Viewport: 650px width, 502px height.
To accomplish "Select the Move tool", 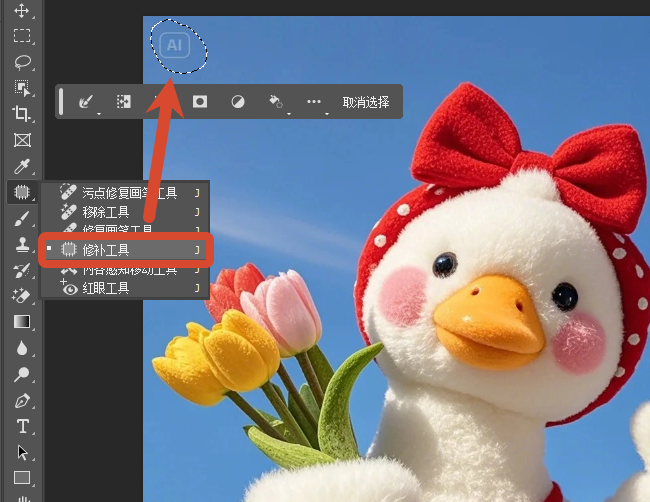I will pyautogui.click(x=22, y=10).
